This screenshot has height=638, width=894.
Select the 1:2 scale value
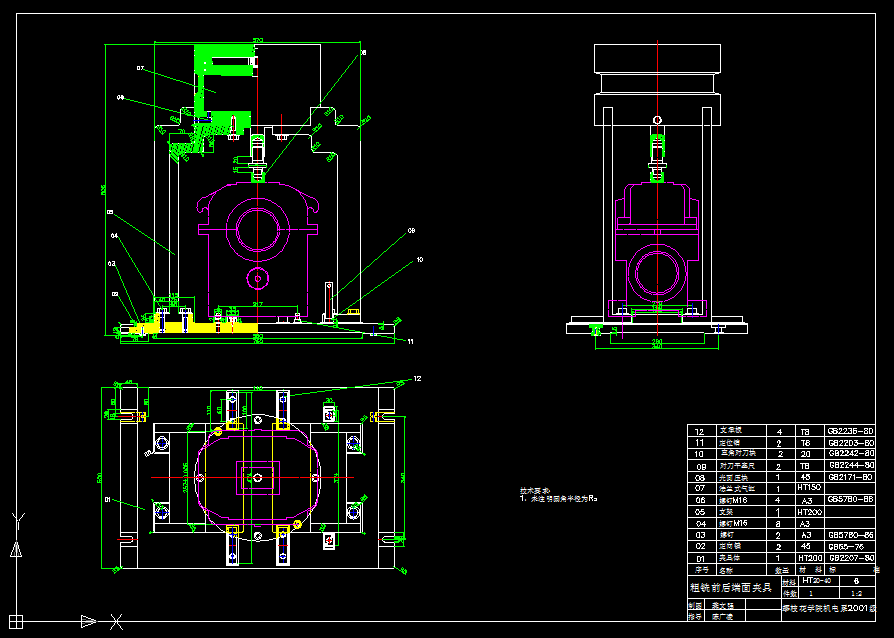(x=856, y=594)
